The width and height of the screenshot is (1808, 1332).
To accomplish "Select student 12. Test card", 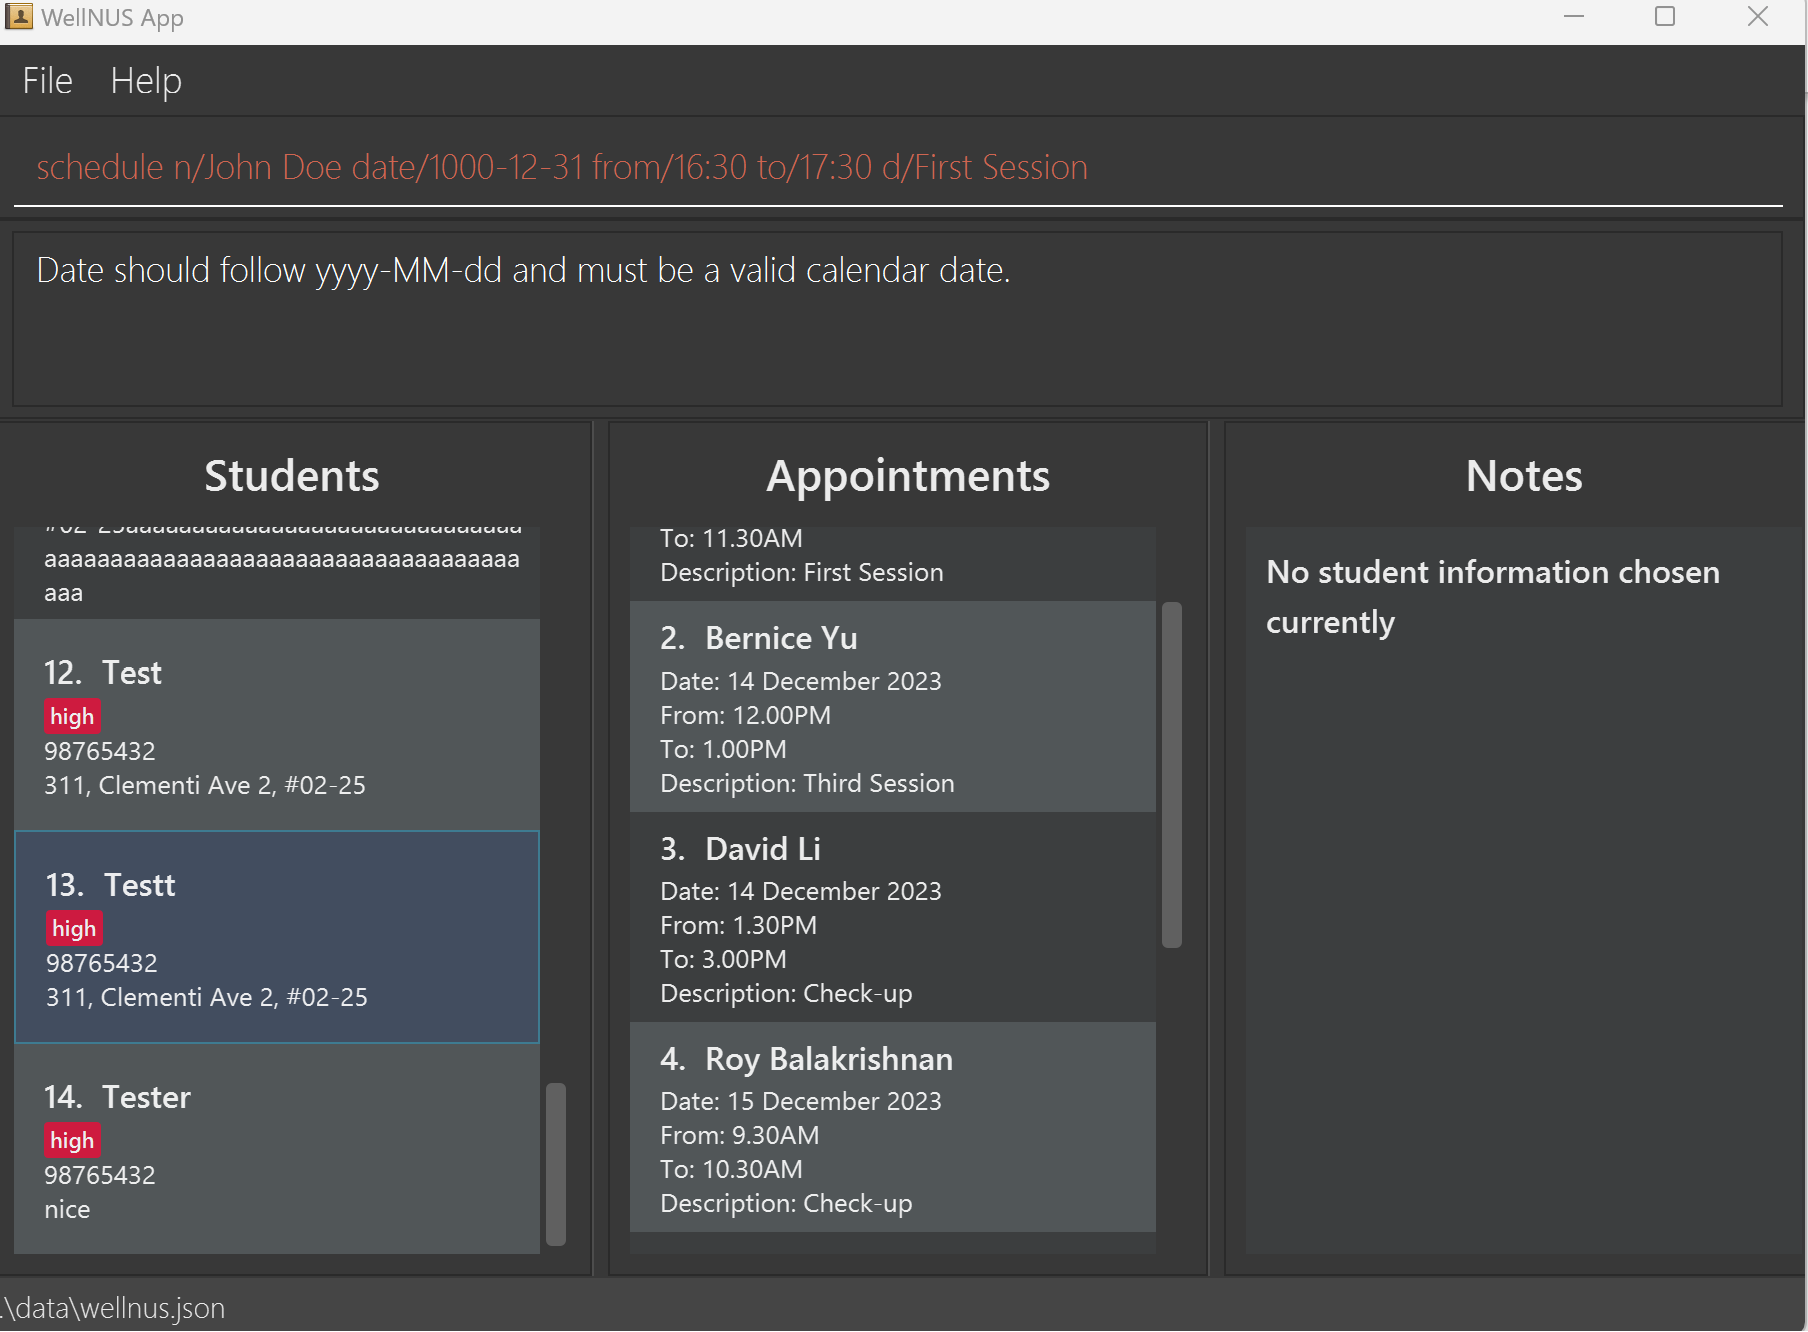I will (277, 725).
